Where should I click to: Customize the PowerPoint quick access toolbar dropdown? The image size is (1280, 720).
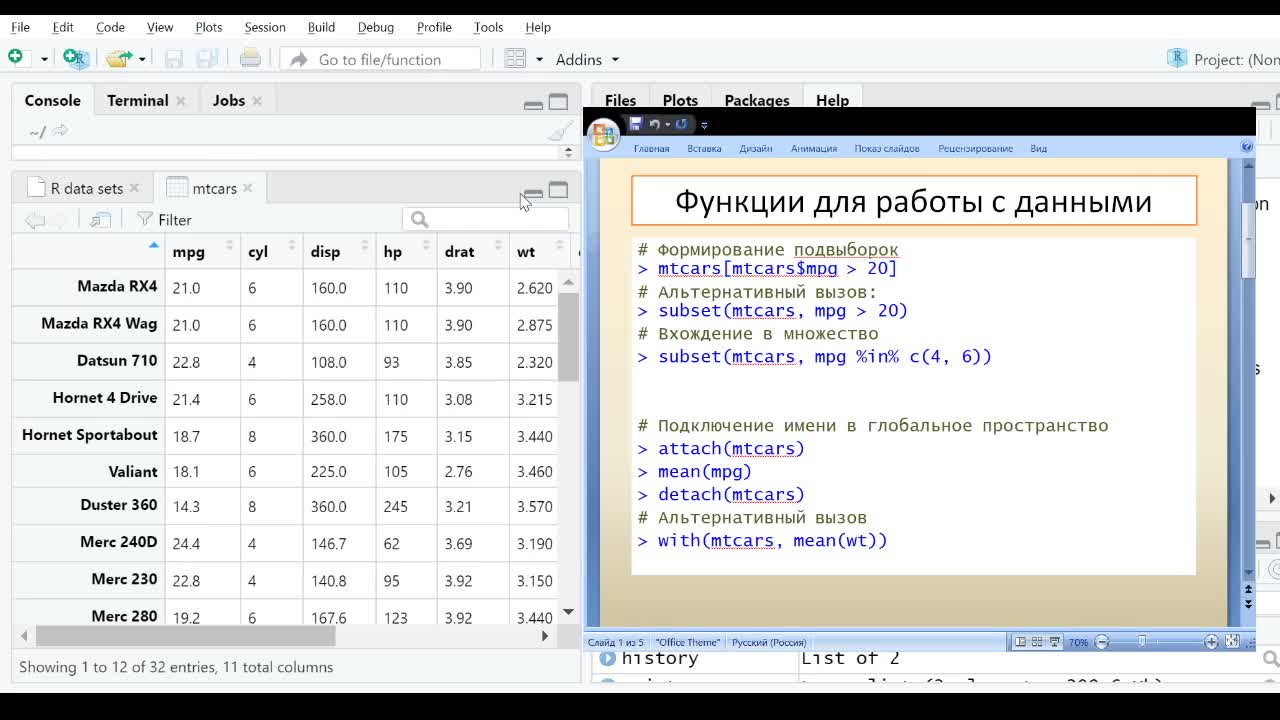click(704, 125)
